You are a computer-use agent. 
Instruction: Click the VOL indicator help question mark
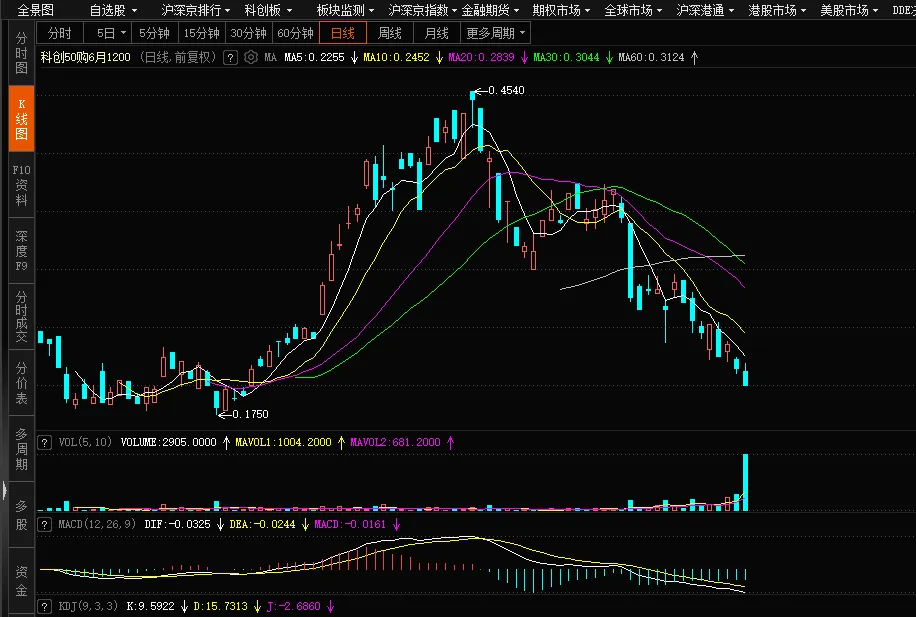coord(44,442)
